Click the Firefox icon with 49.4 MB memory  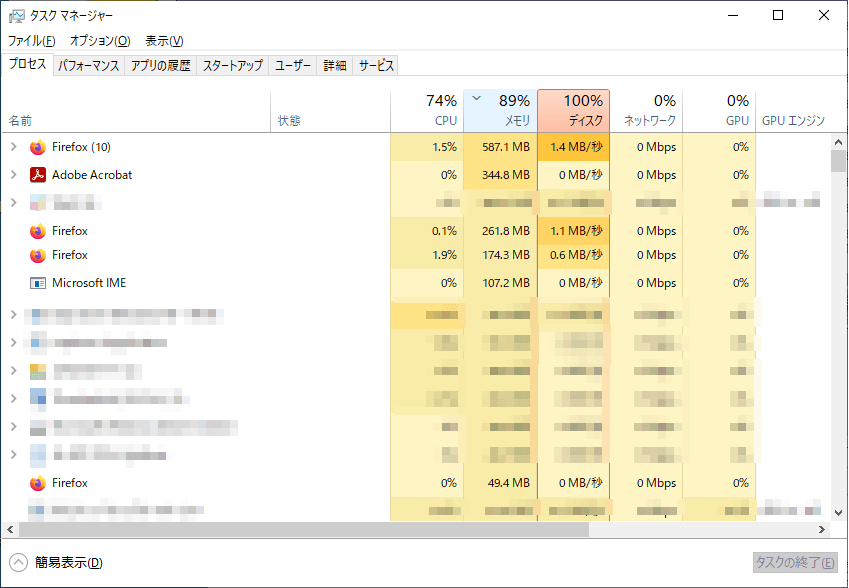click(38, 483)
